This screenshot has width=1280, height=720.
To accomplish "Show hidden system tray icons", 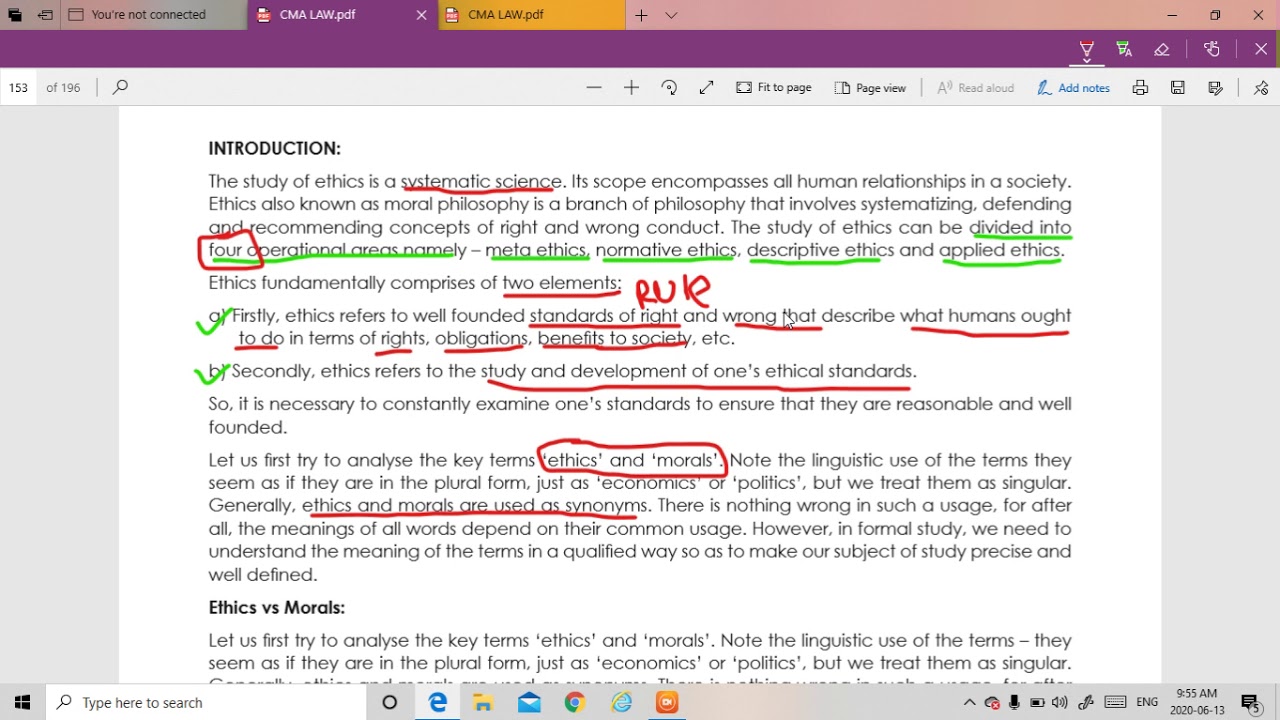I will 969,702.
